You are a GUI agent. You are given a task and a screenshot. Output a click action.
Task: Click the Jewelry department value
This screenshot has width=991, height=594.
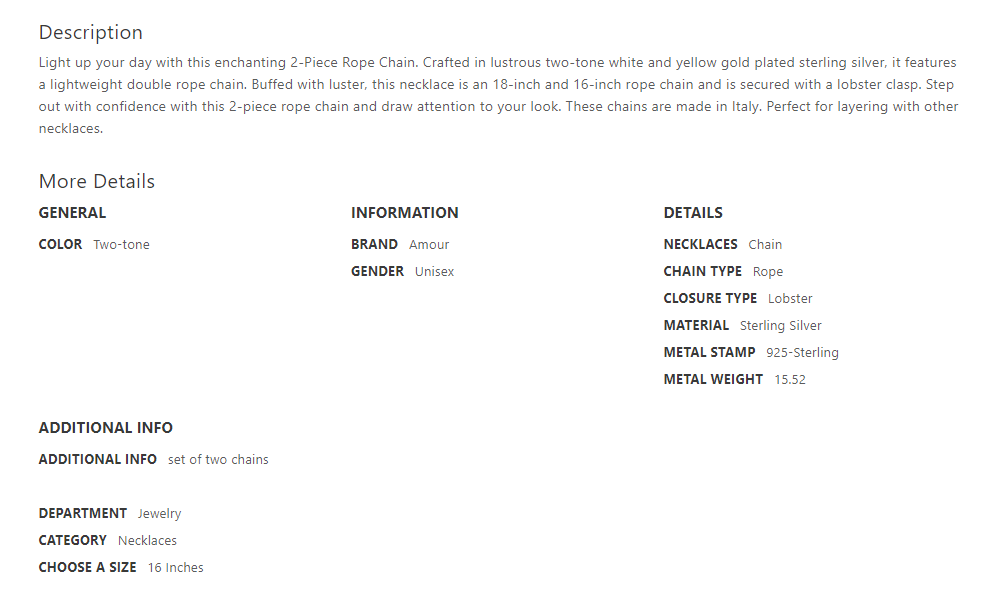coord(160,514)
